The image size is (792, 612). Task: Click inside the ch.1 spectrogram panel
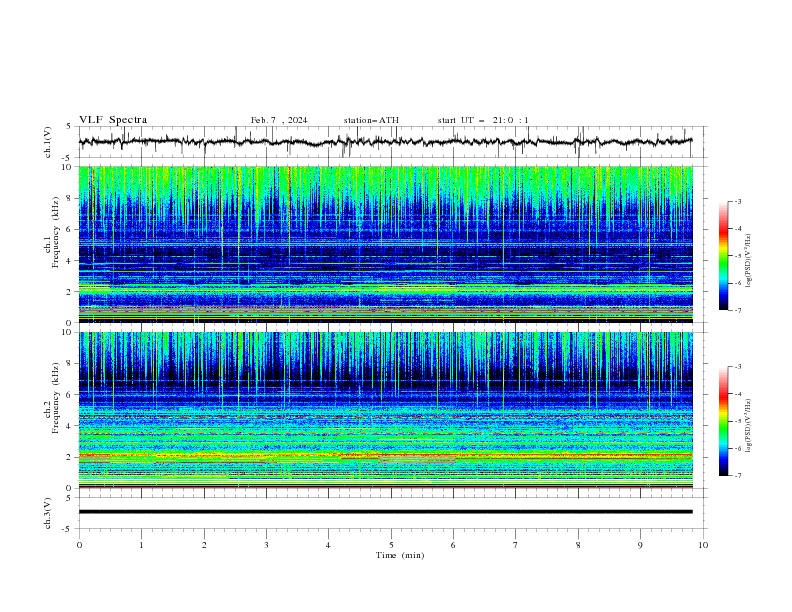tap(385, 244)
